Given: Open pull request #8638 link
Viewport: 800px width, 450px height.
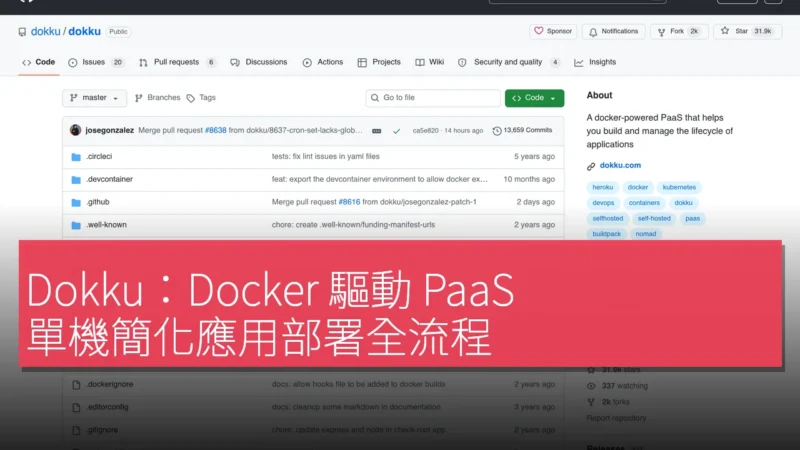Looking at the screenshot, I should point(215,131).
